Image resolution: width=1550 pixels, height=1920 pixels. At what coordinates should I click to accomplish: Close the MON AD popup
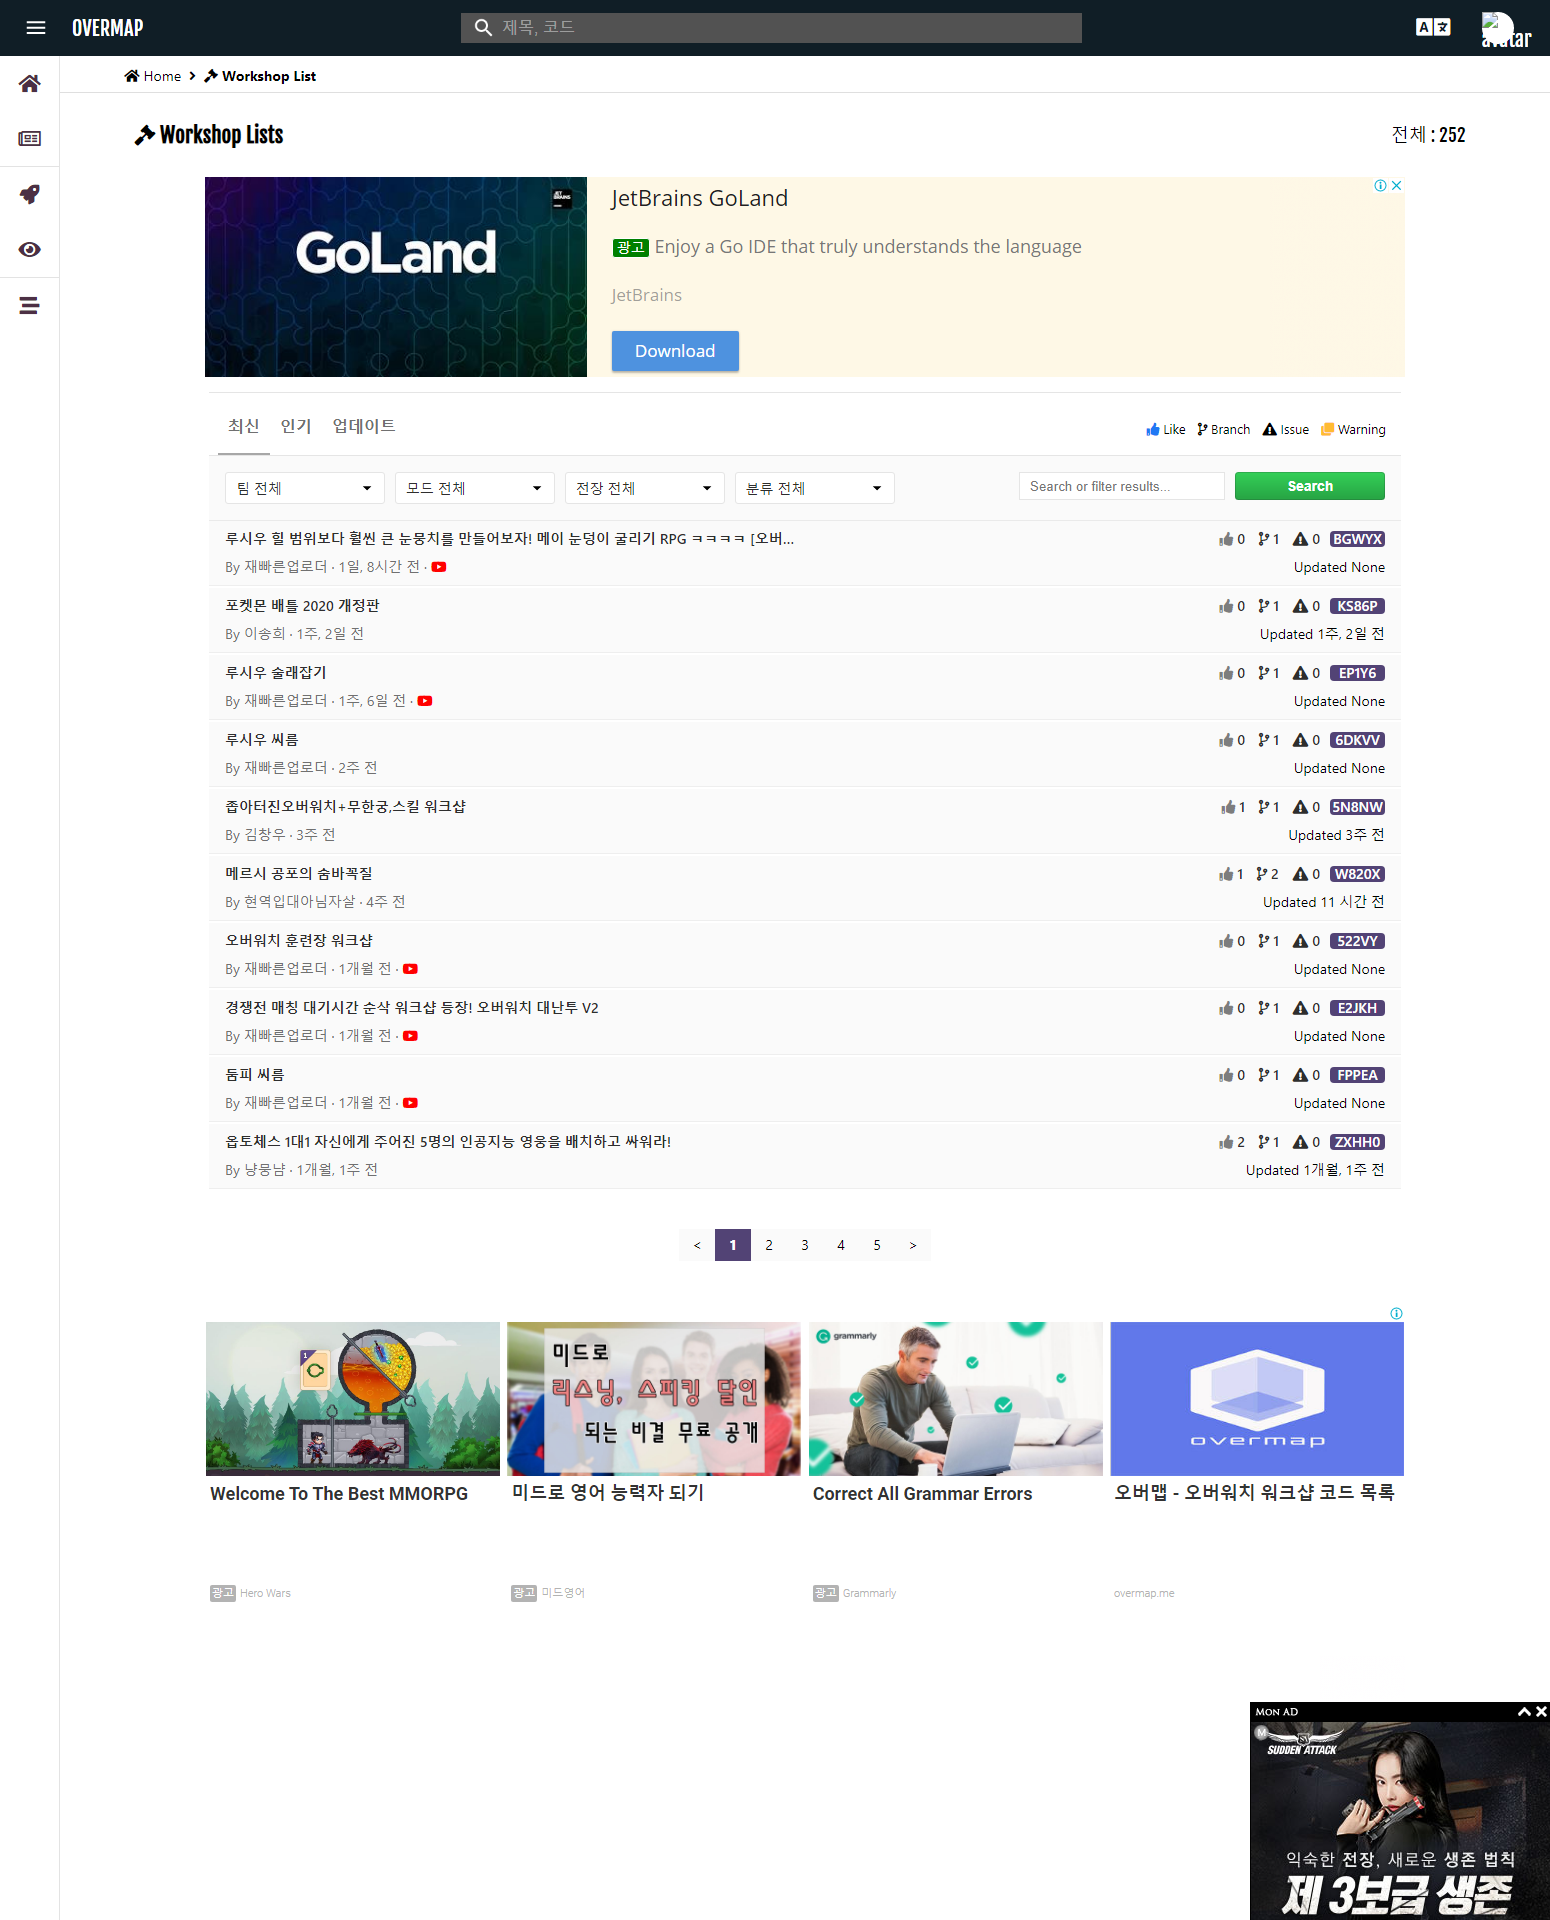[1541, 1712]
